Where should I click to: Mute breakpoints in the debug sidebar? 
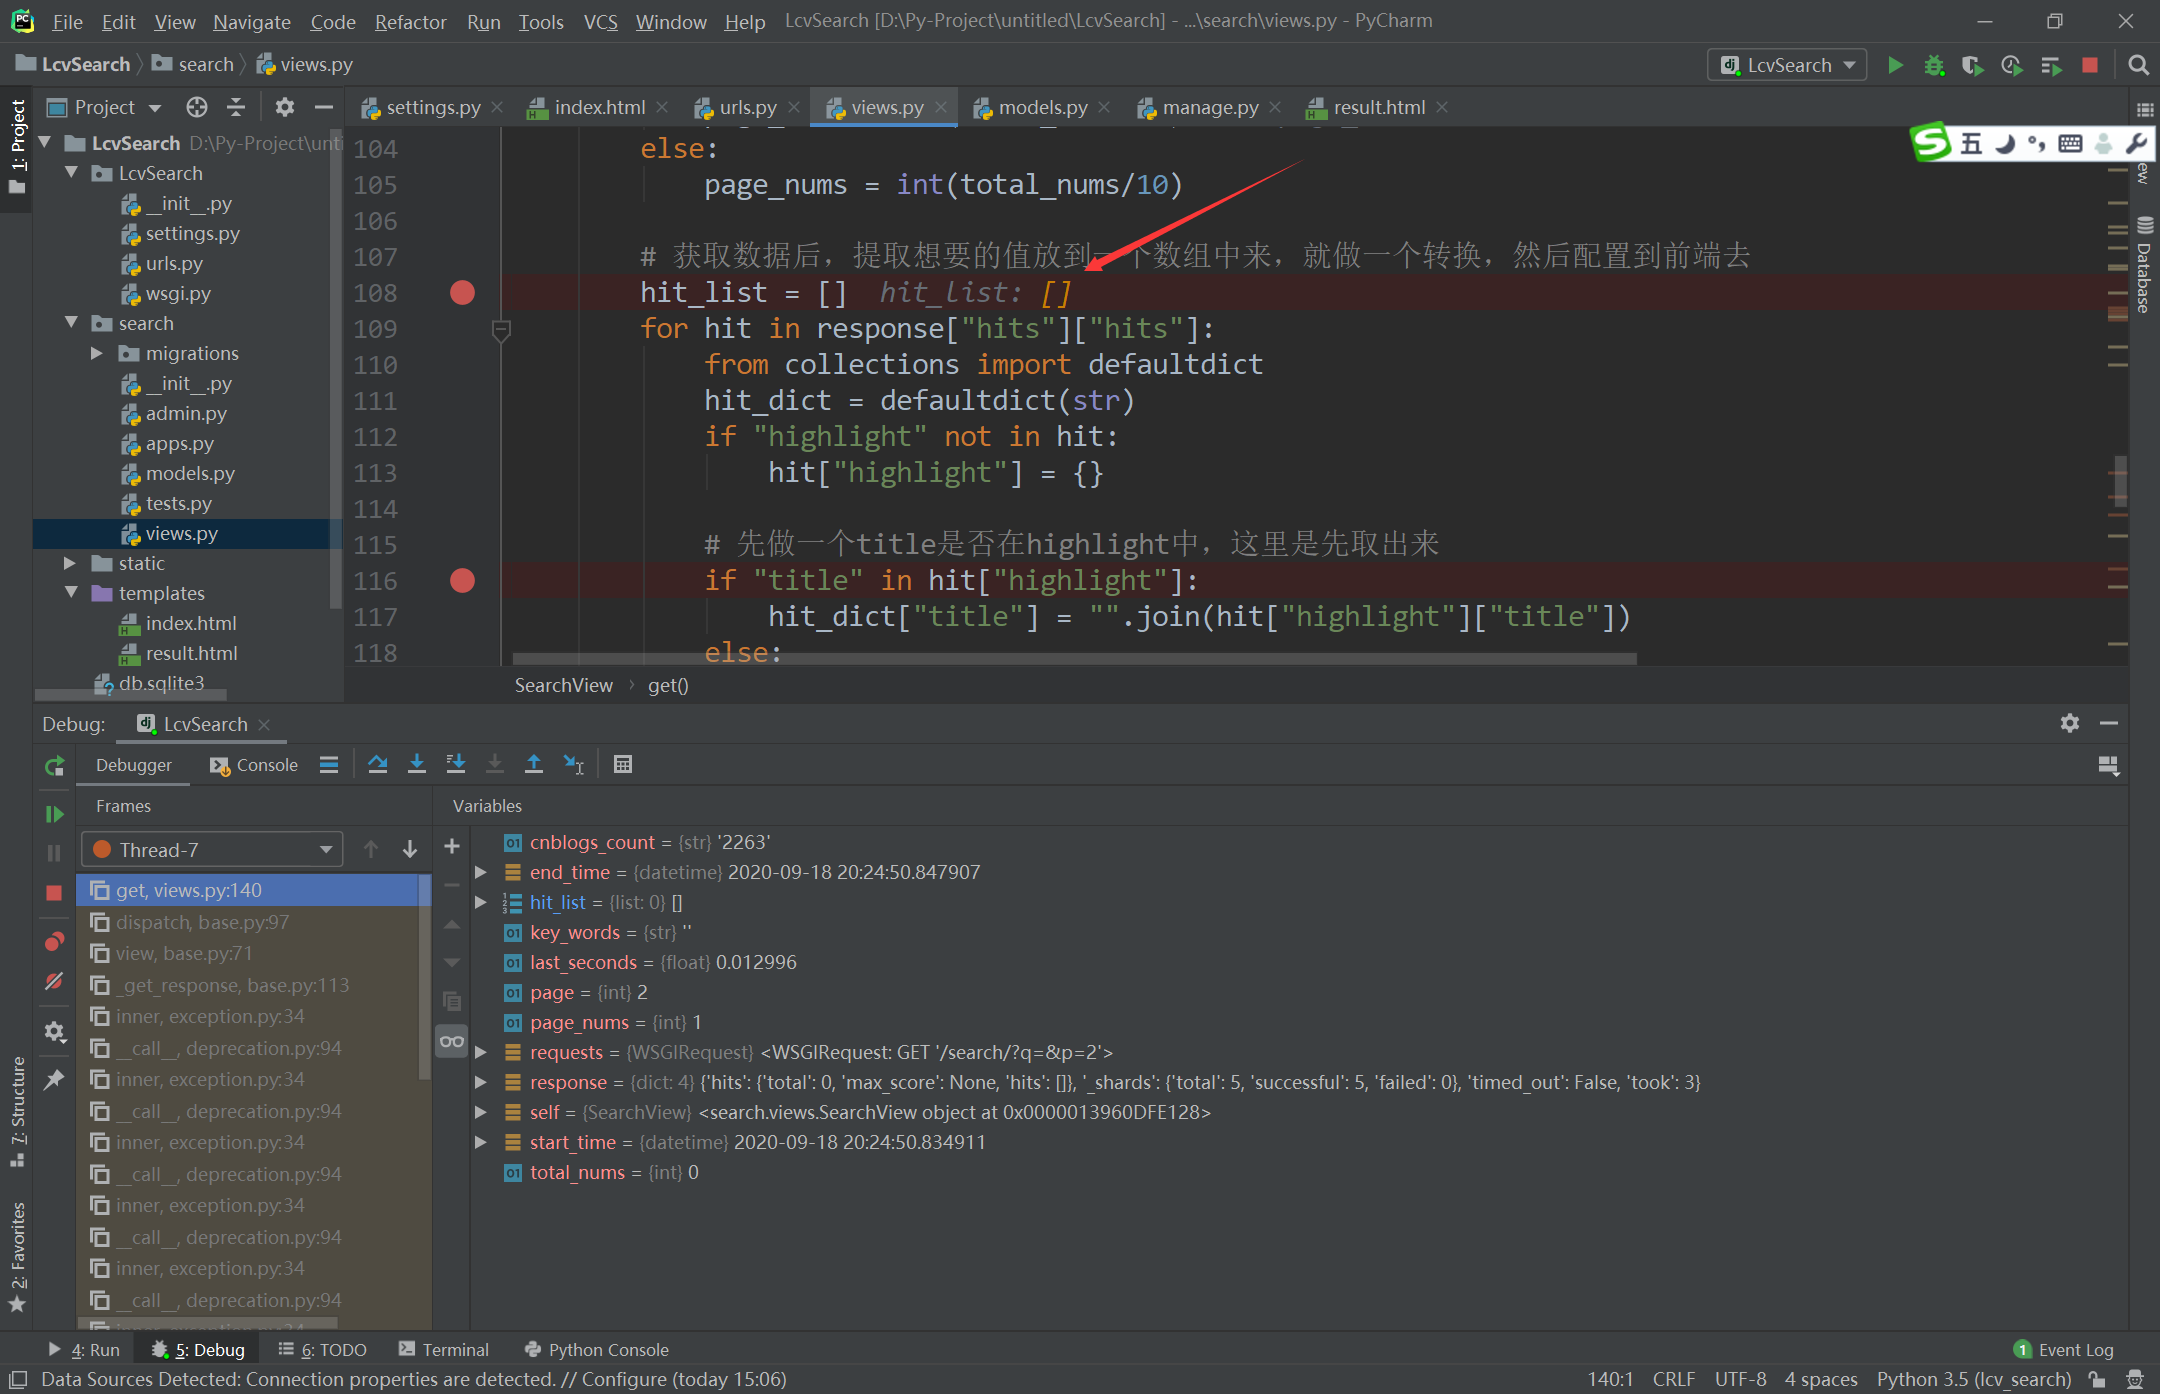tap(54, 981)
